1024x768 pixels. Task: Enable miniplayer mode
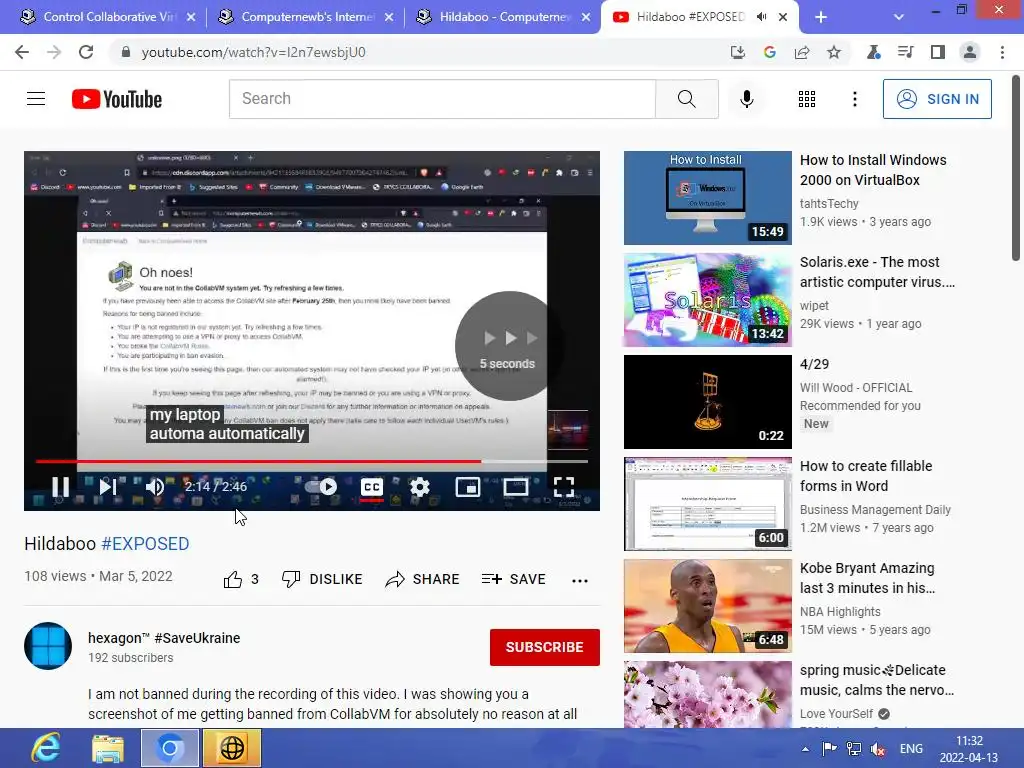coord(468,487)
